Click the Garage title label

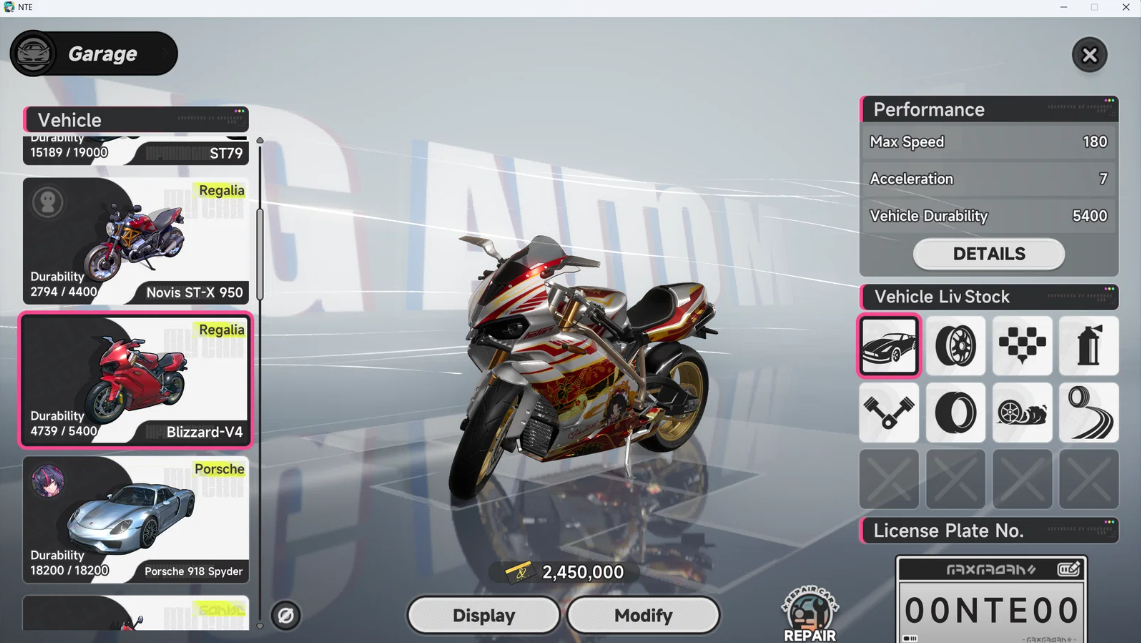point(103,54)
